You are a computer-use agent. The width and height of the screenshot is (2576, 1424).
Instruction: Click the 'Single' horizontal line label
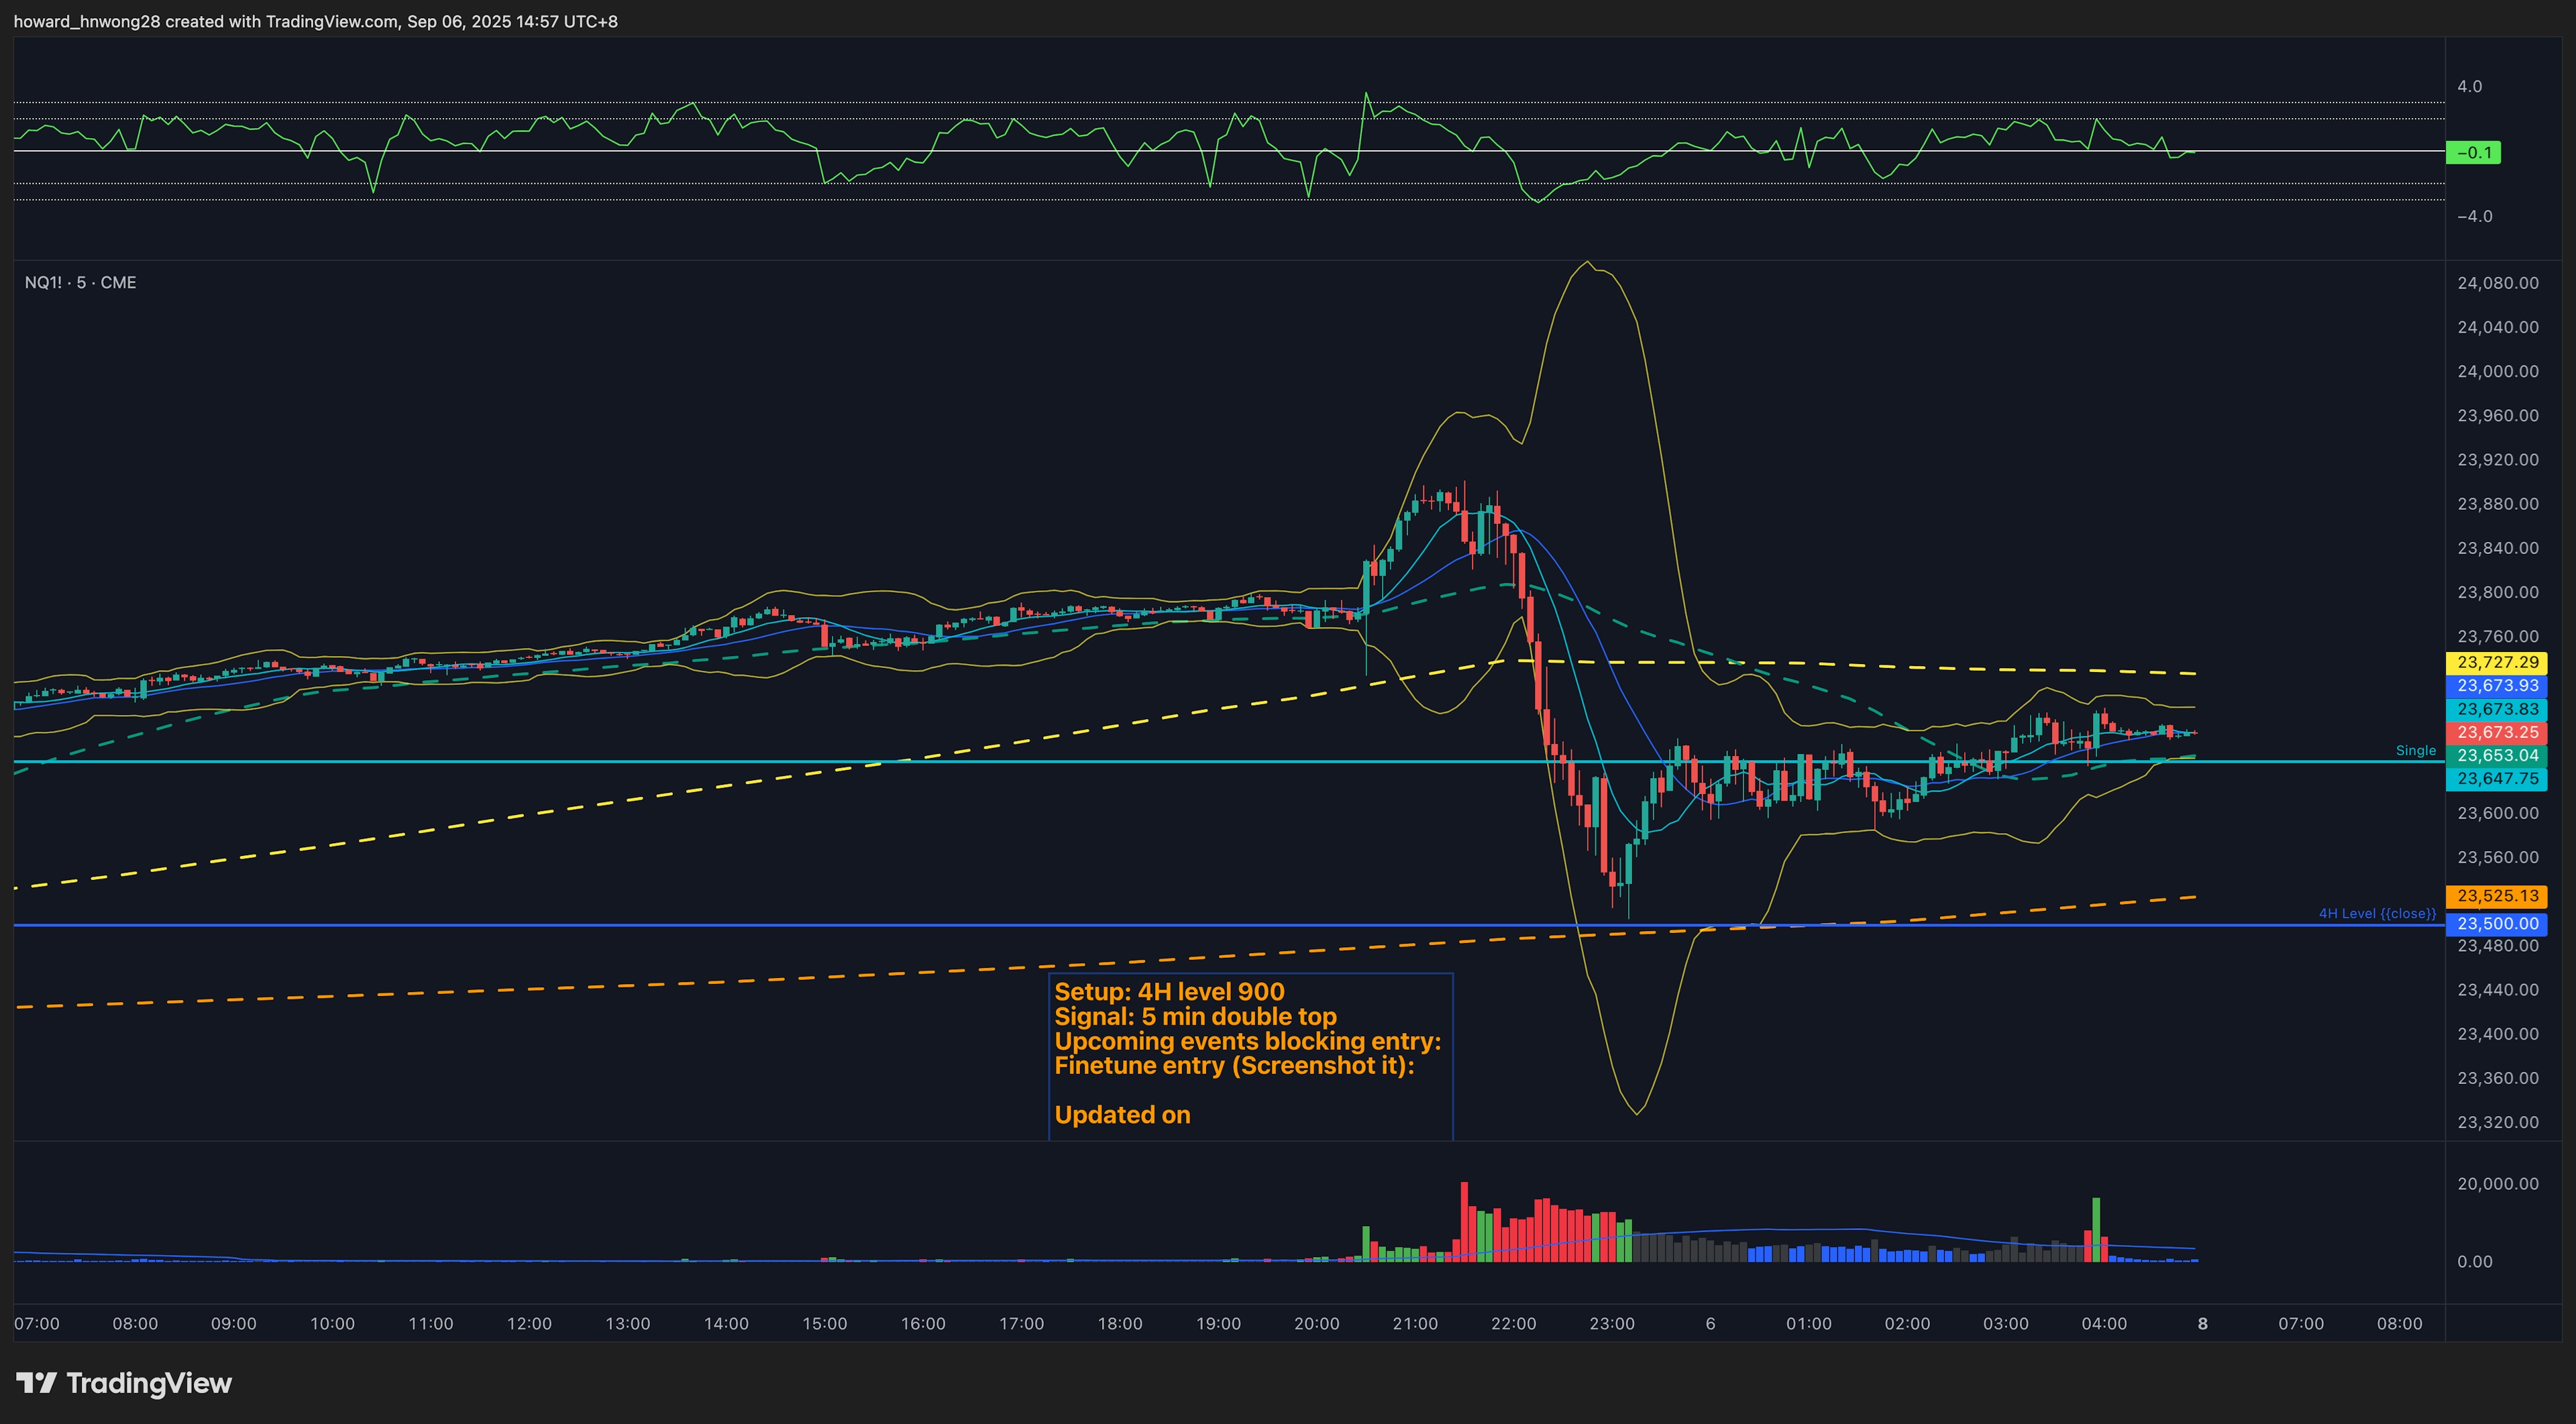click(2415, 751)
